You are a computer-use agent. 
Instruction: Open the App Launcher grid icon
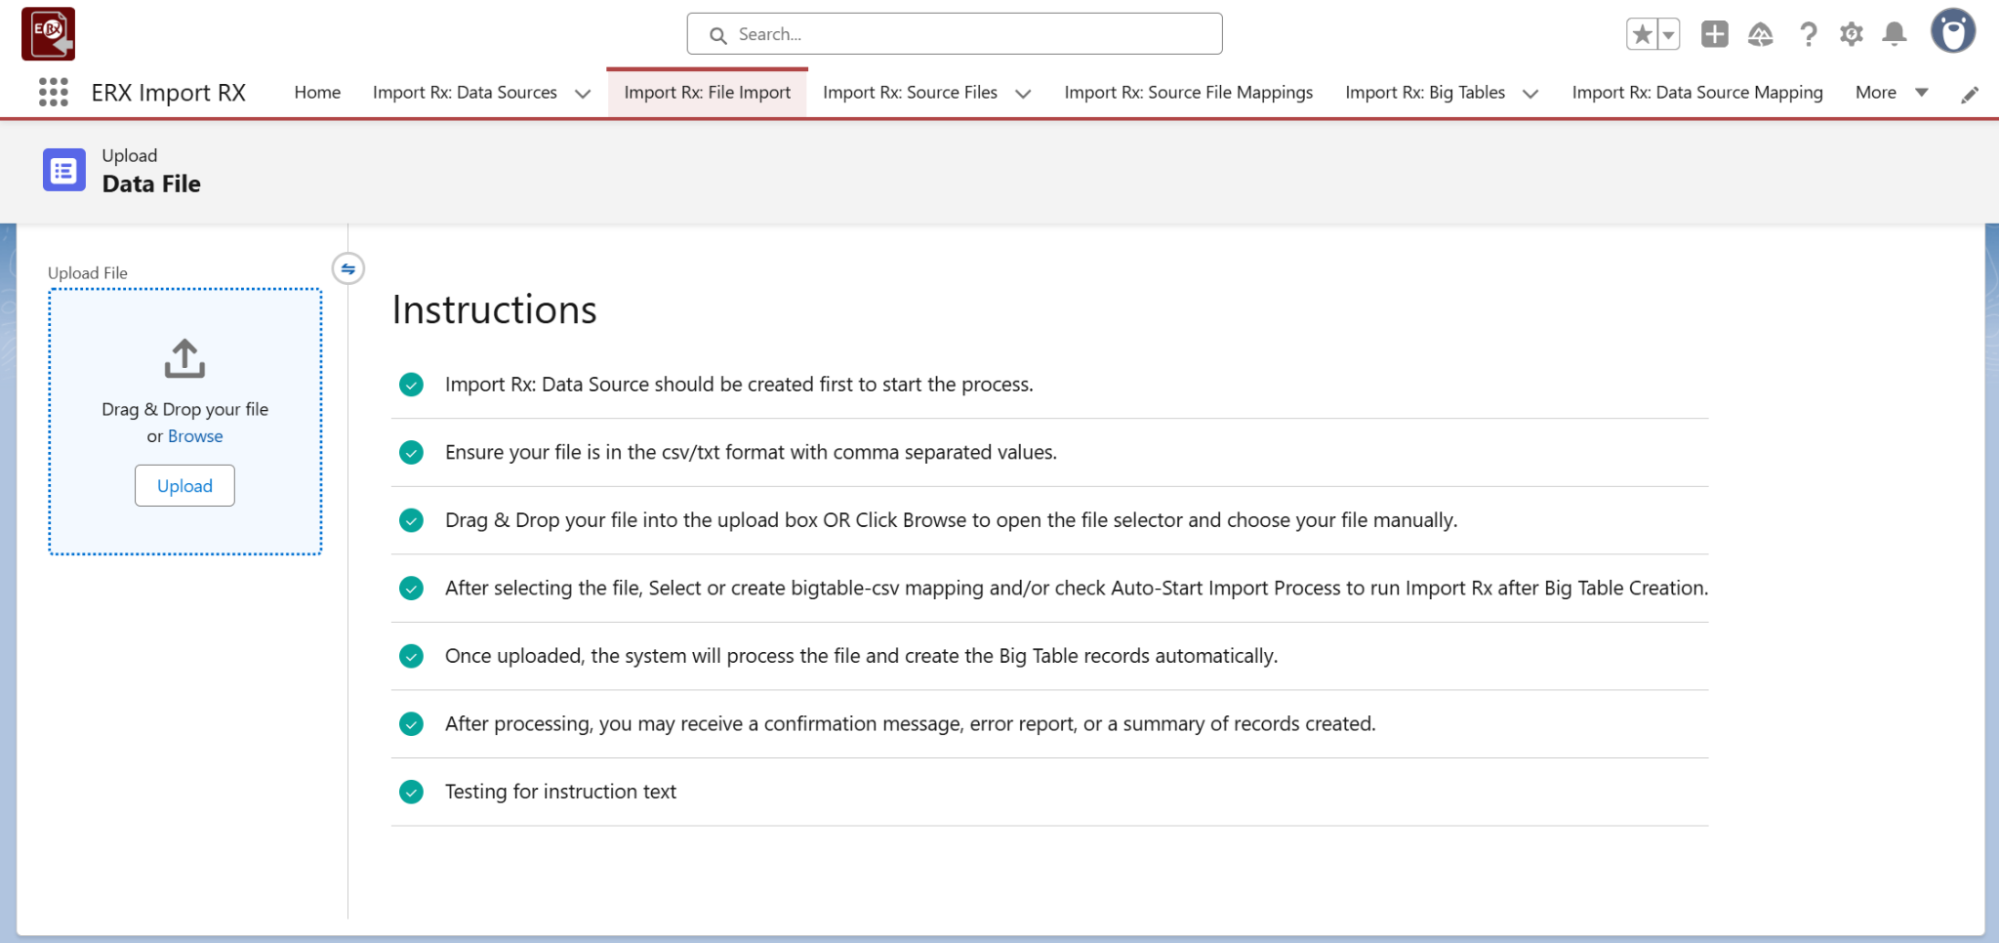pyautogui.click(x=53, y=92)
